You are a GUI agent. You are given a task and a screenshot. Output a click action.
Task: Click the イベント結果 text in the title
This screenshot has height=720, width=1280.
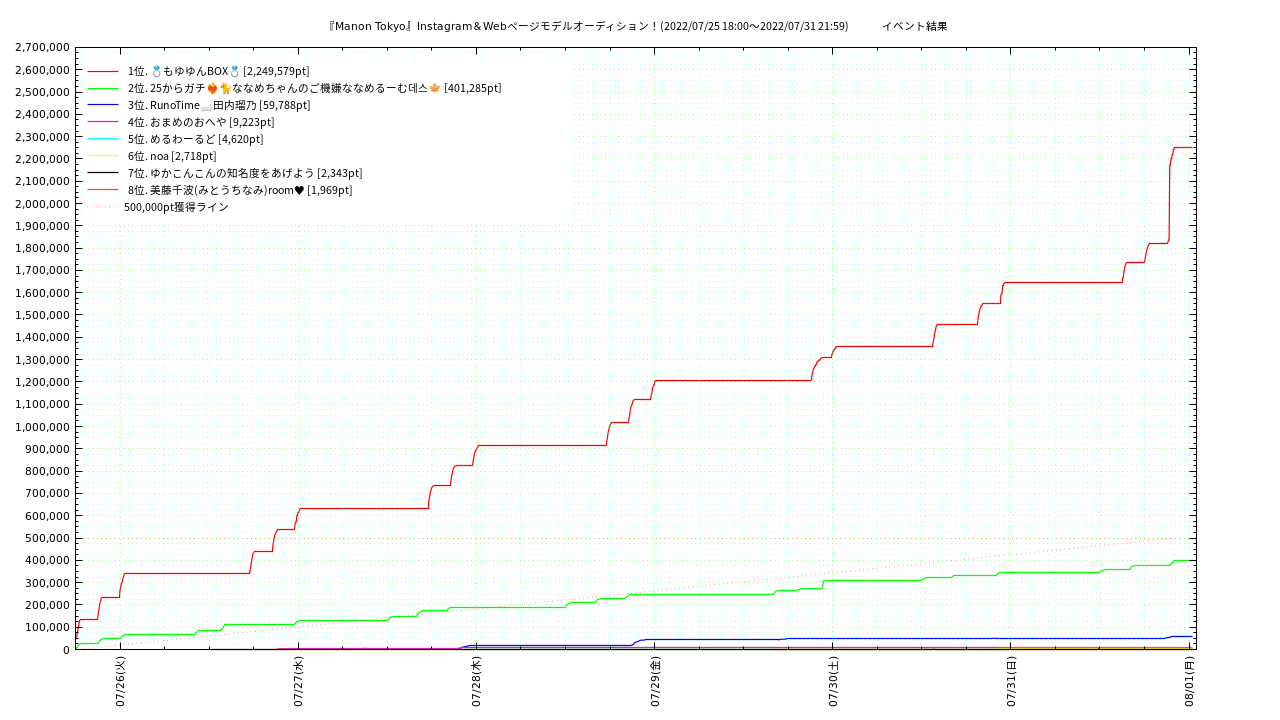click(914, 26)
